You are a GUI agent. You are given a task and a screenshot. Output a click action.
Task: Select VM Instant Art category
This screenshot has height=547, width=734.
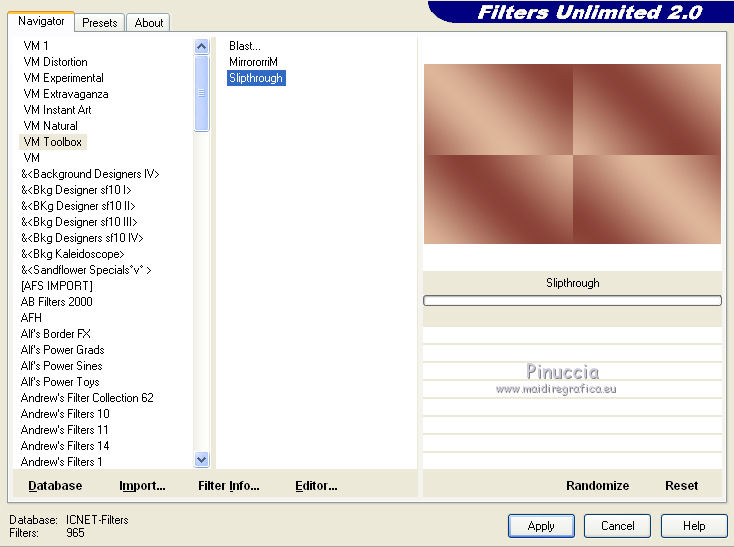point(57,109)
